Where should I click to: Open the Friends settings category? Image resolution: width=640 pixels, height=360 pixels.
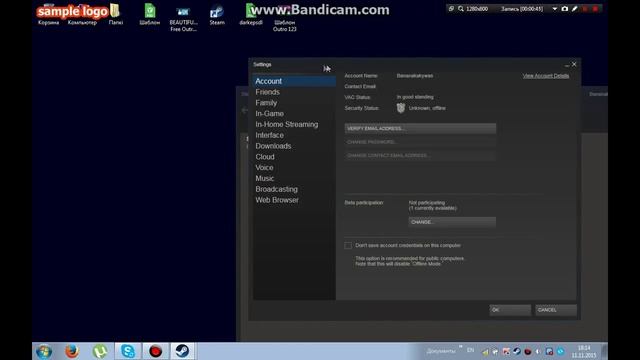294,92
